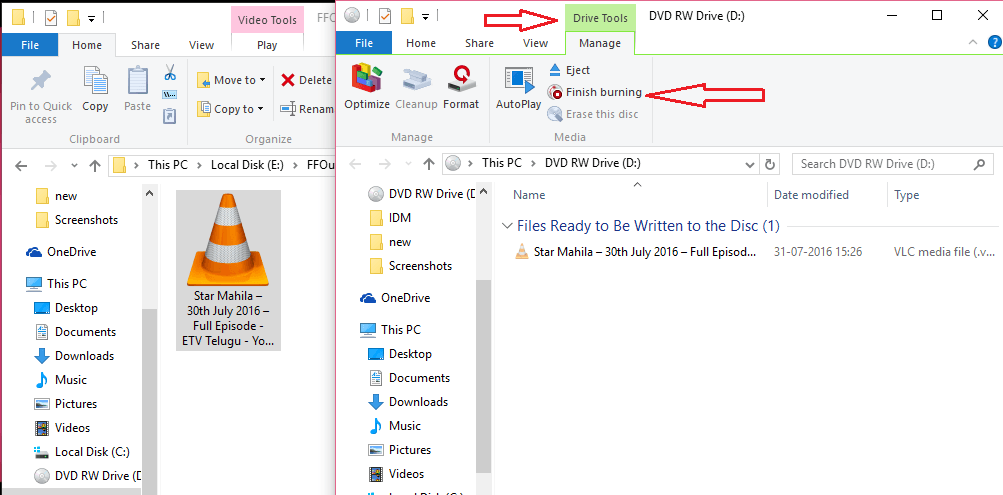
Task: Click Refresh button beside DVD address bar
Action: pos(770,164)
